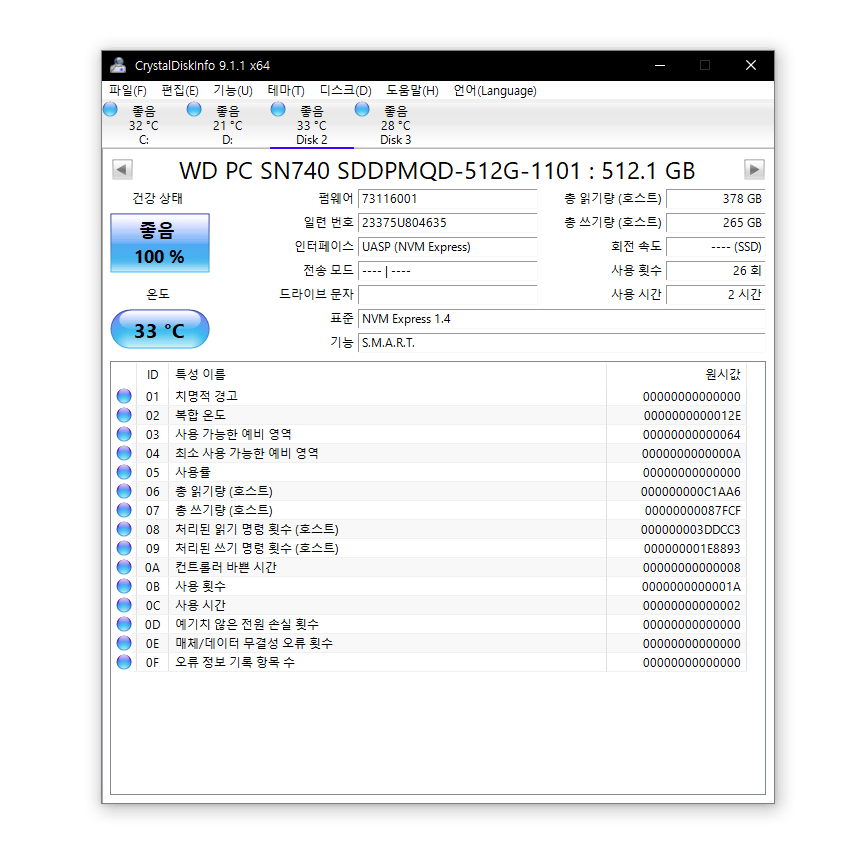Click raw value 0000000000012E
The height and width of the screenshot is (860, 860).
692,416
